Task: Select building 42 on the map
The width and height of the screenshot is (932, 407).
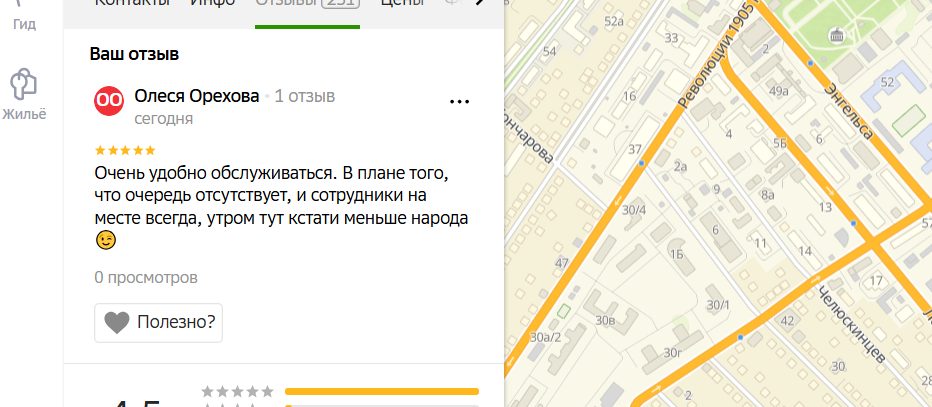Action: (x=787, y=321)
